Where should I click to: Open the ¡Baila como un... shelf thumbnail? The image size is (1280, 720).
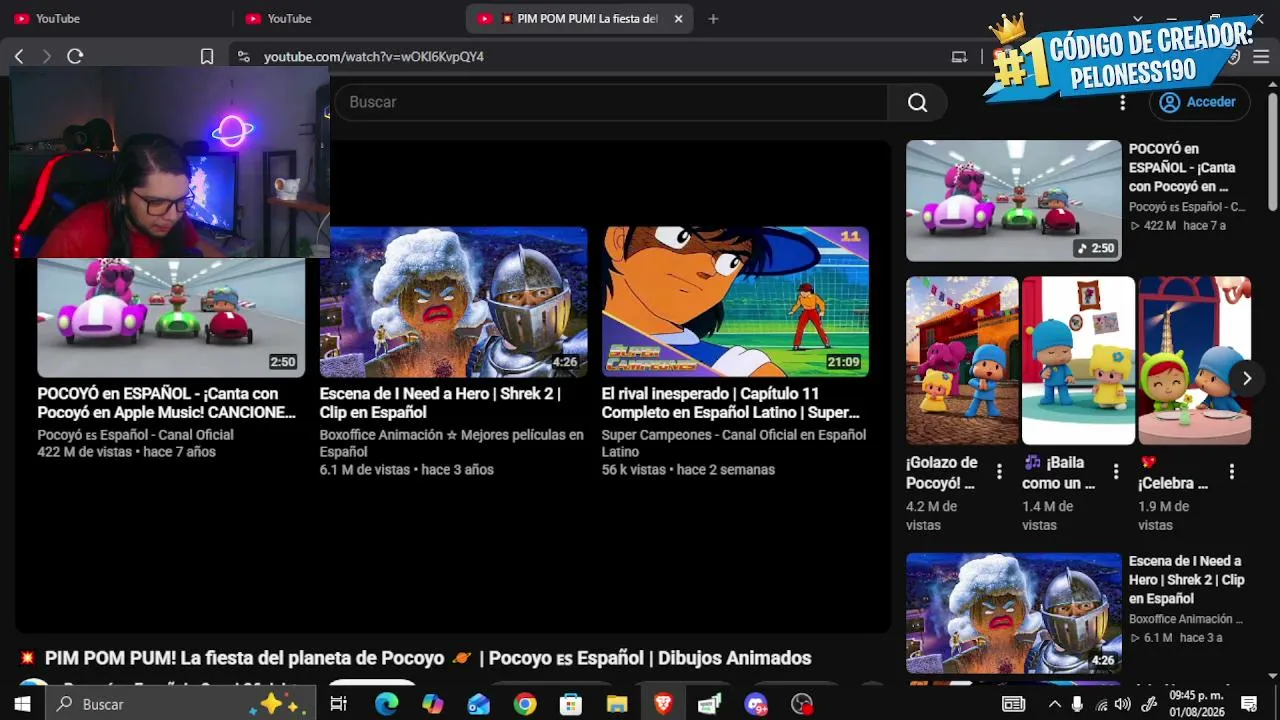(x=1078, y=360)
